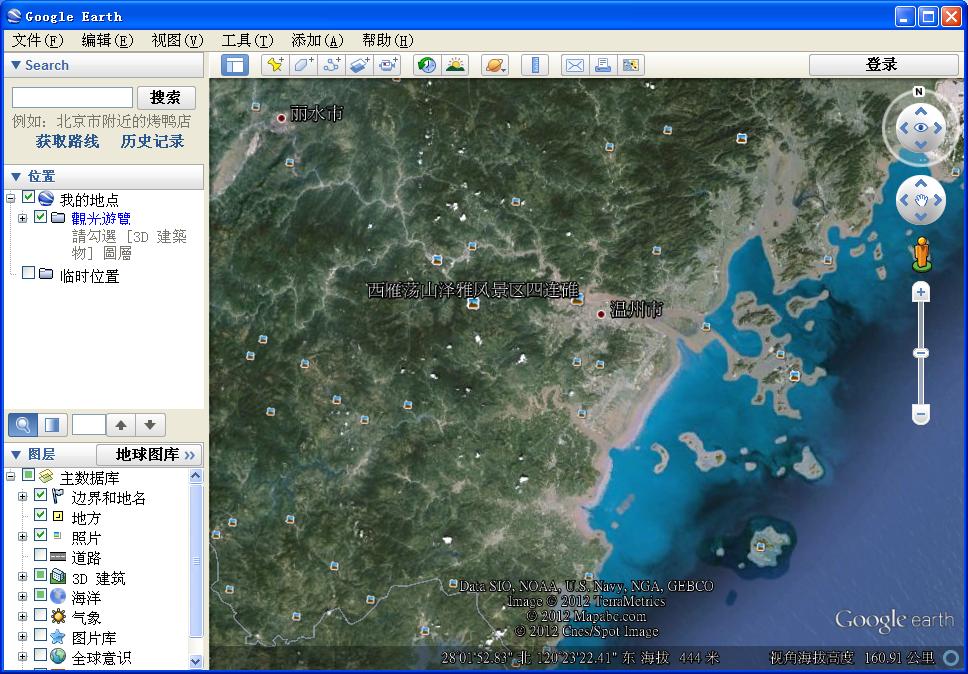968x674 pixels.
Task: Click the Print toolbar icon
Action: coord(602,65)
